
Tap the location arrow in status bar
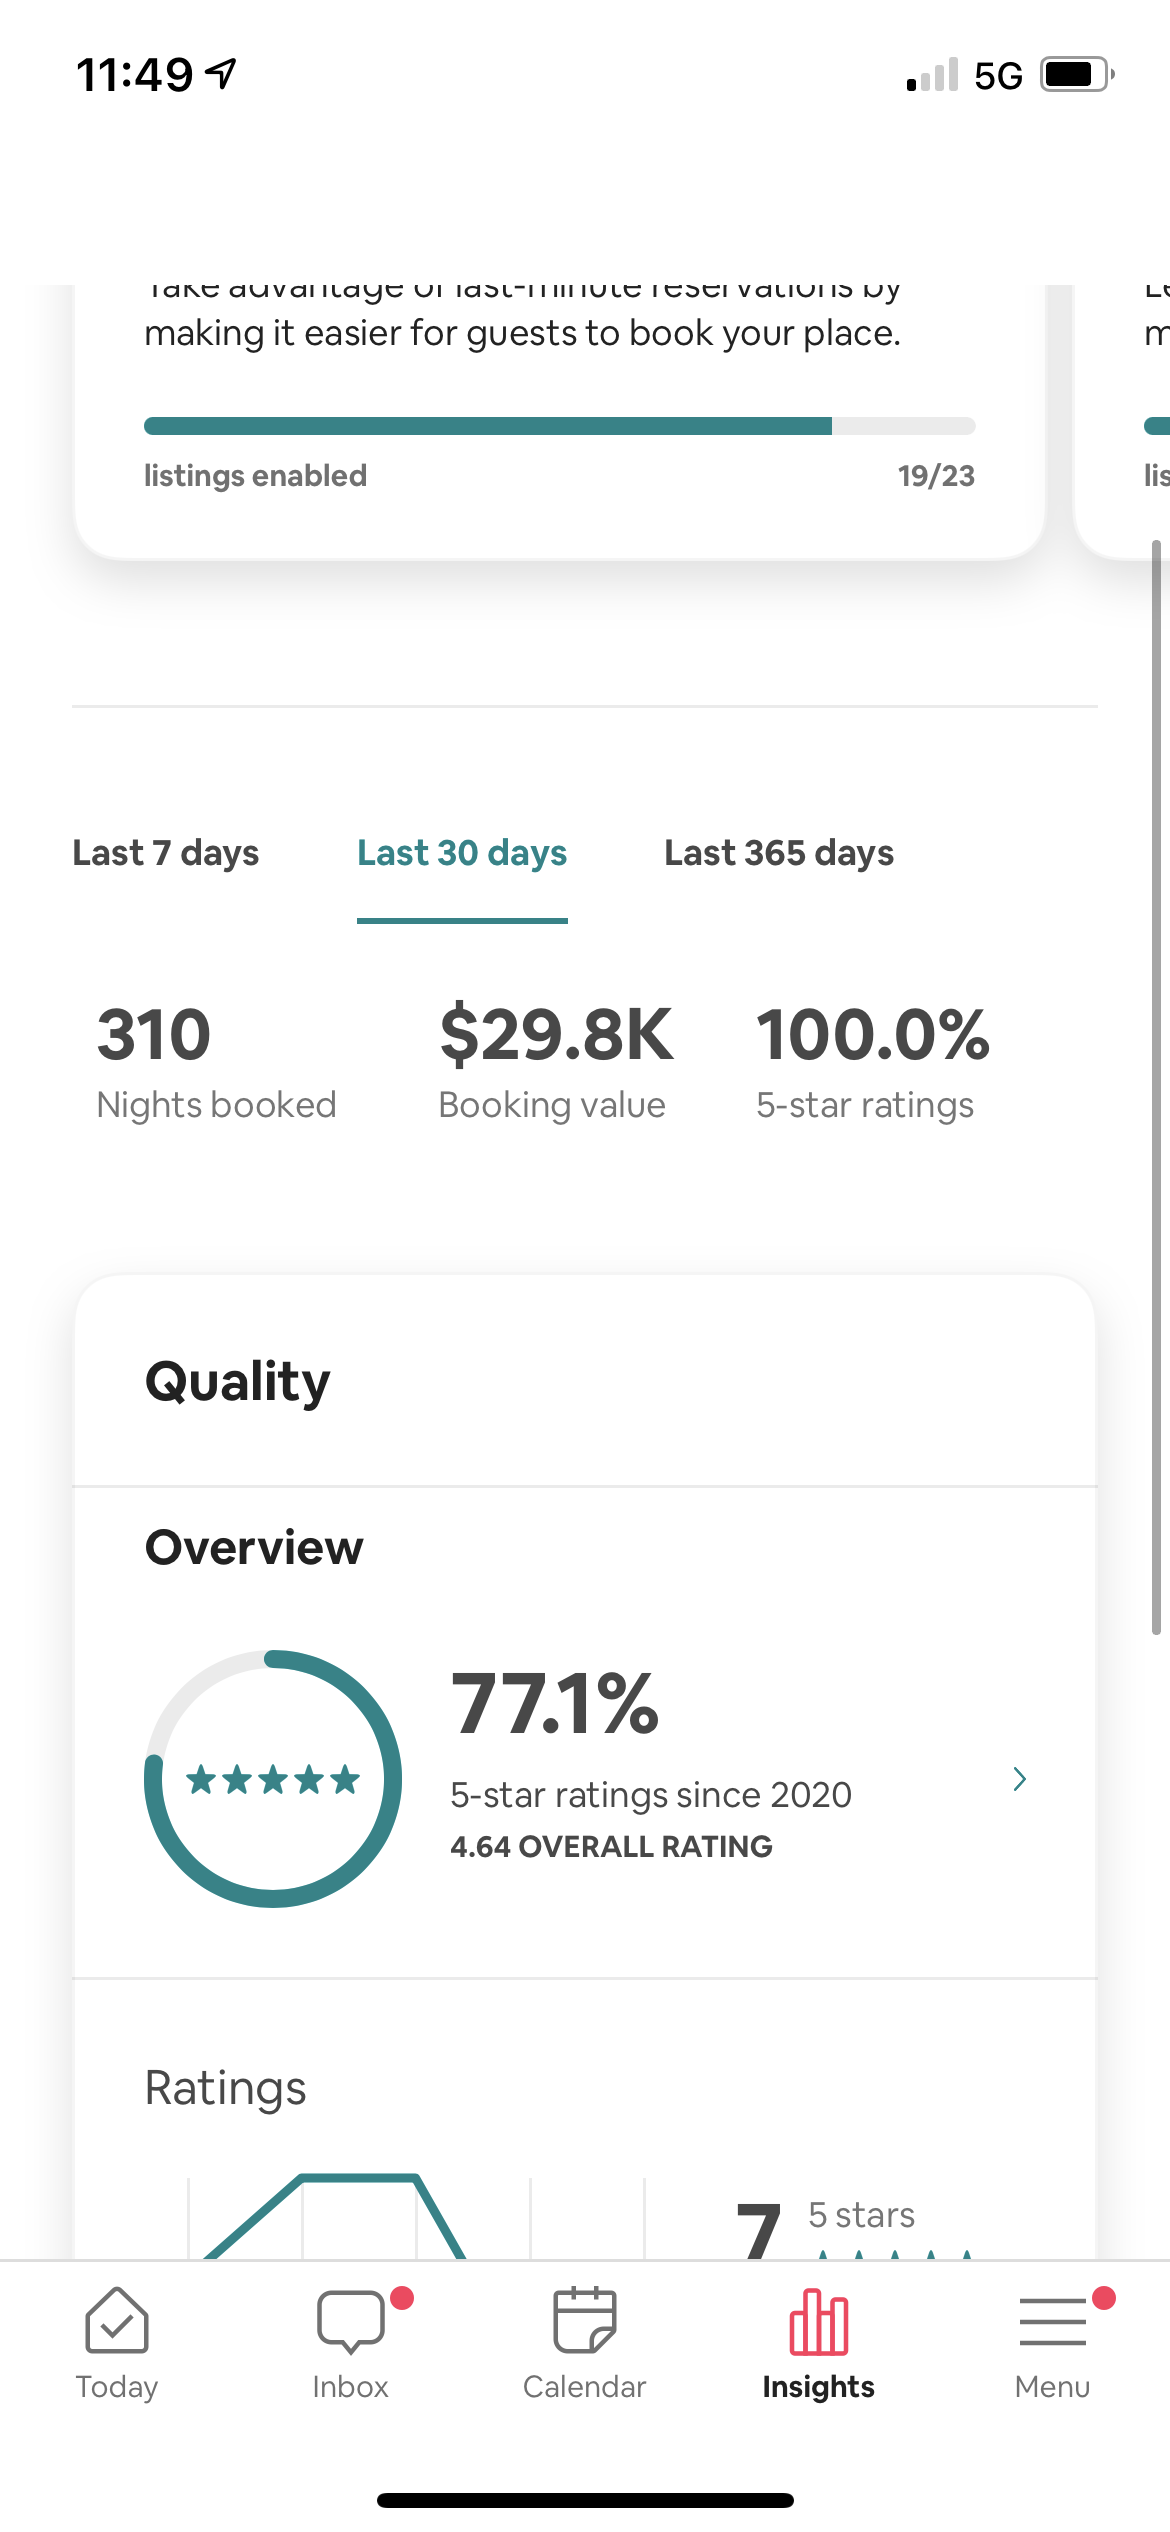(221, 73)
